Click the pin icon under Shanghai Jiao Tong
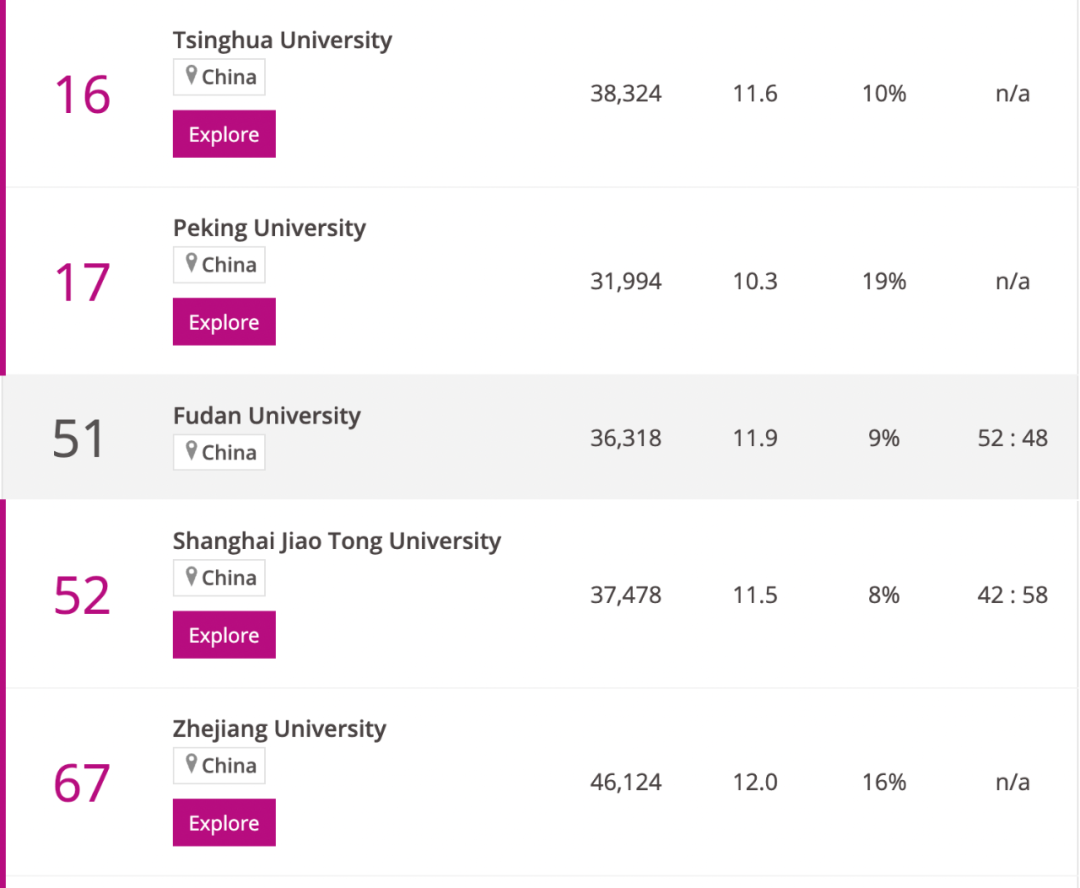This screenshot has height=888, width=1080. 191,577
